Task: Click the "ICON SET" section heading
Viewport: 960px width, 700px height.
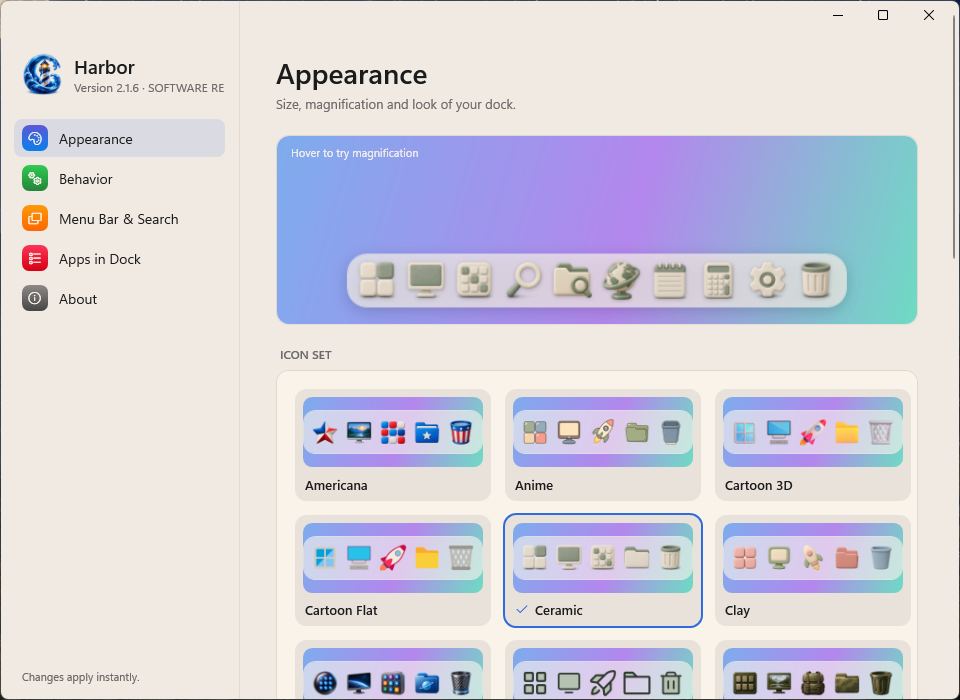Action: pos(306,355)
